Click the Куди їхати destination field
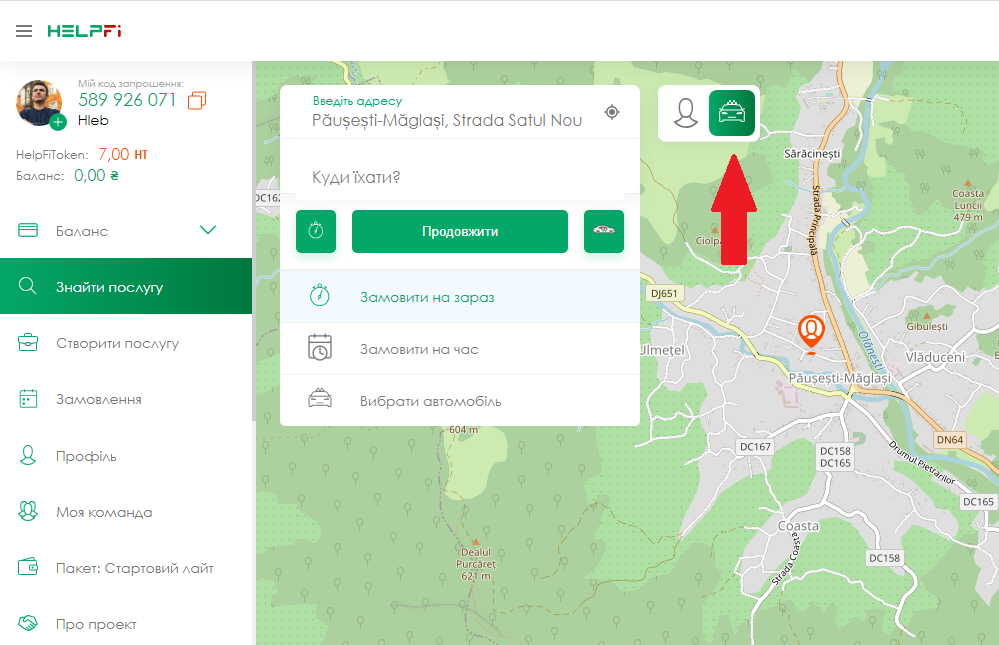This screenshot has height=645, width=999. (x=460, y=177)
